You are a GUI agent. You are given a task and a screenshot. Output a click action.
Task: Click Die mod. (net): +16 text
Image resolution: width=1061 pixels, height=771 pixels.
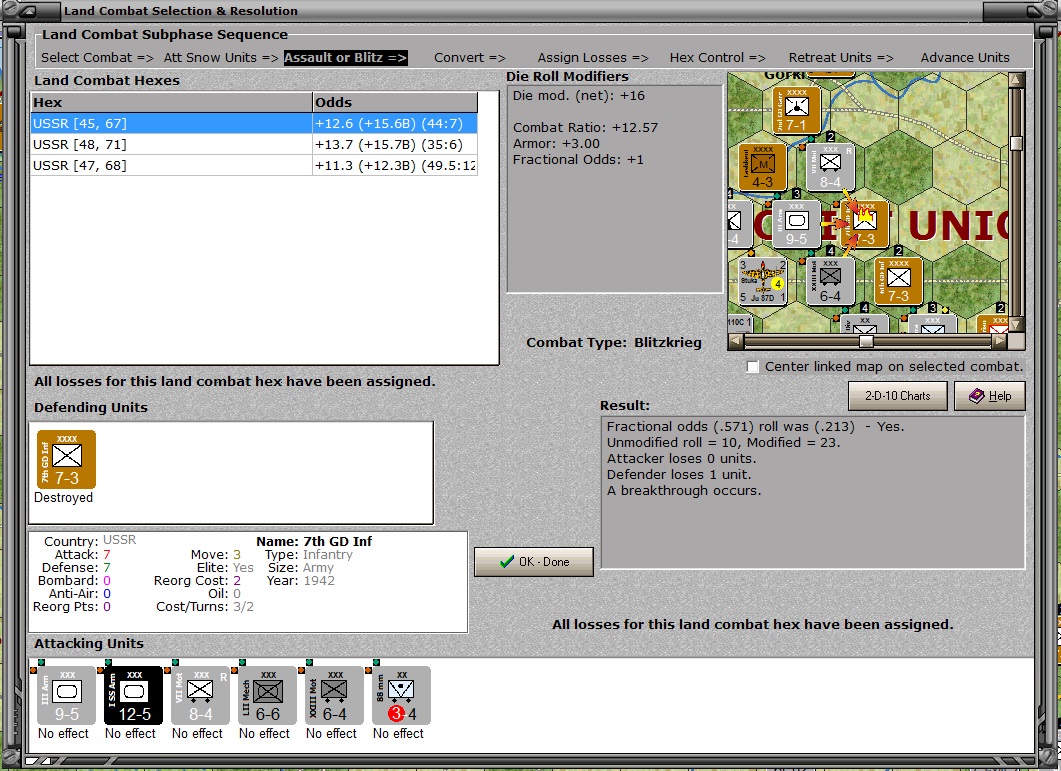(579, 95)
